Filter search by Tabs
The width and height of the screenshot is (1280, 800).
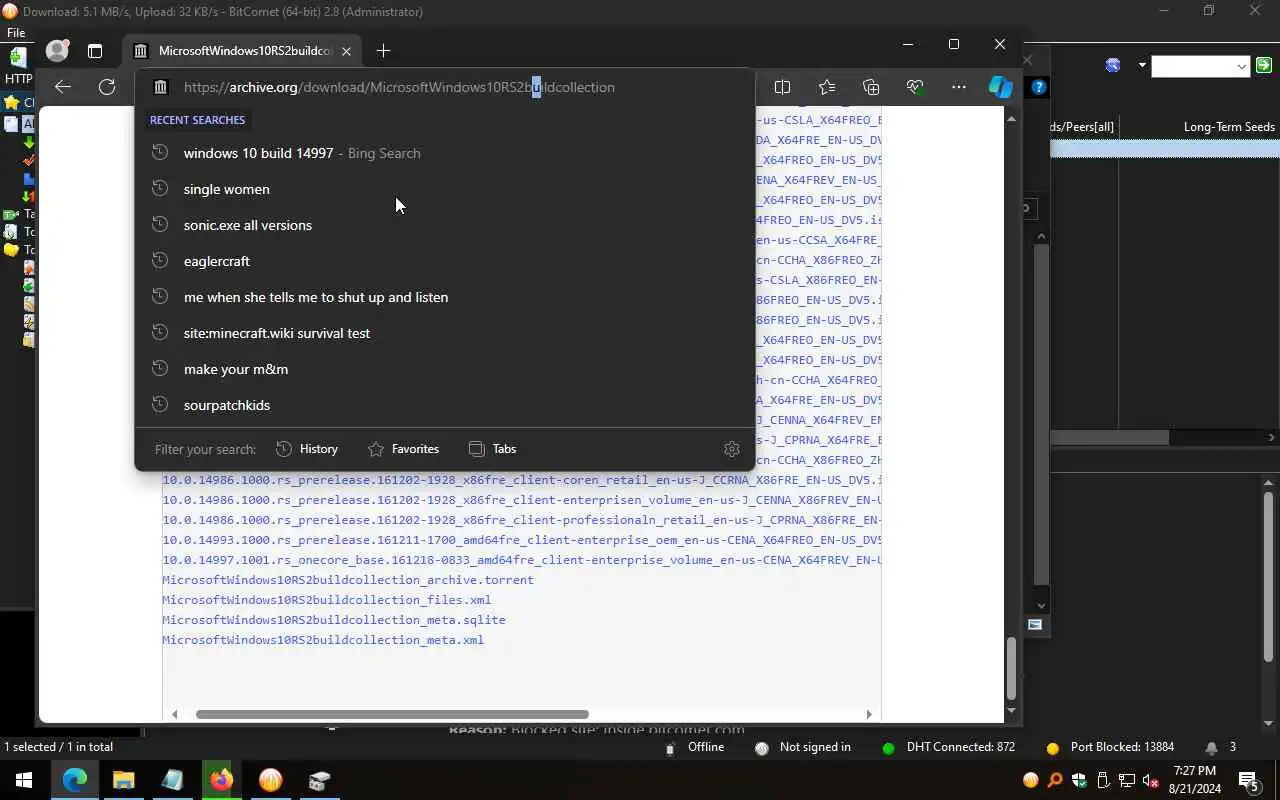pyautogui.click(x=493, y=449)
